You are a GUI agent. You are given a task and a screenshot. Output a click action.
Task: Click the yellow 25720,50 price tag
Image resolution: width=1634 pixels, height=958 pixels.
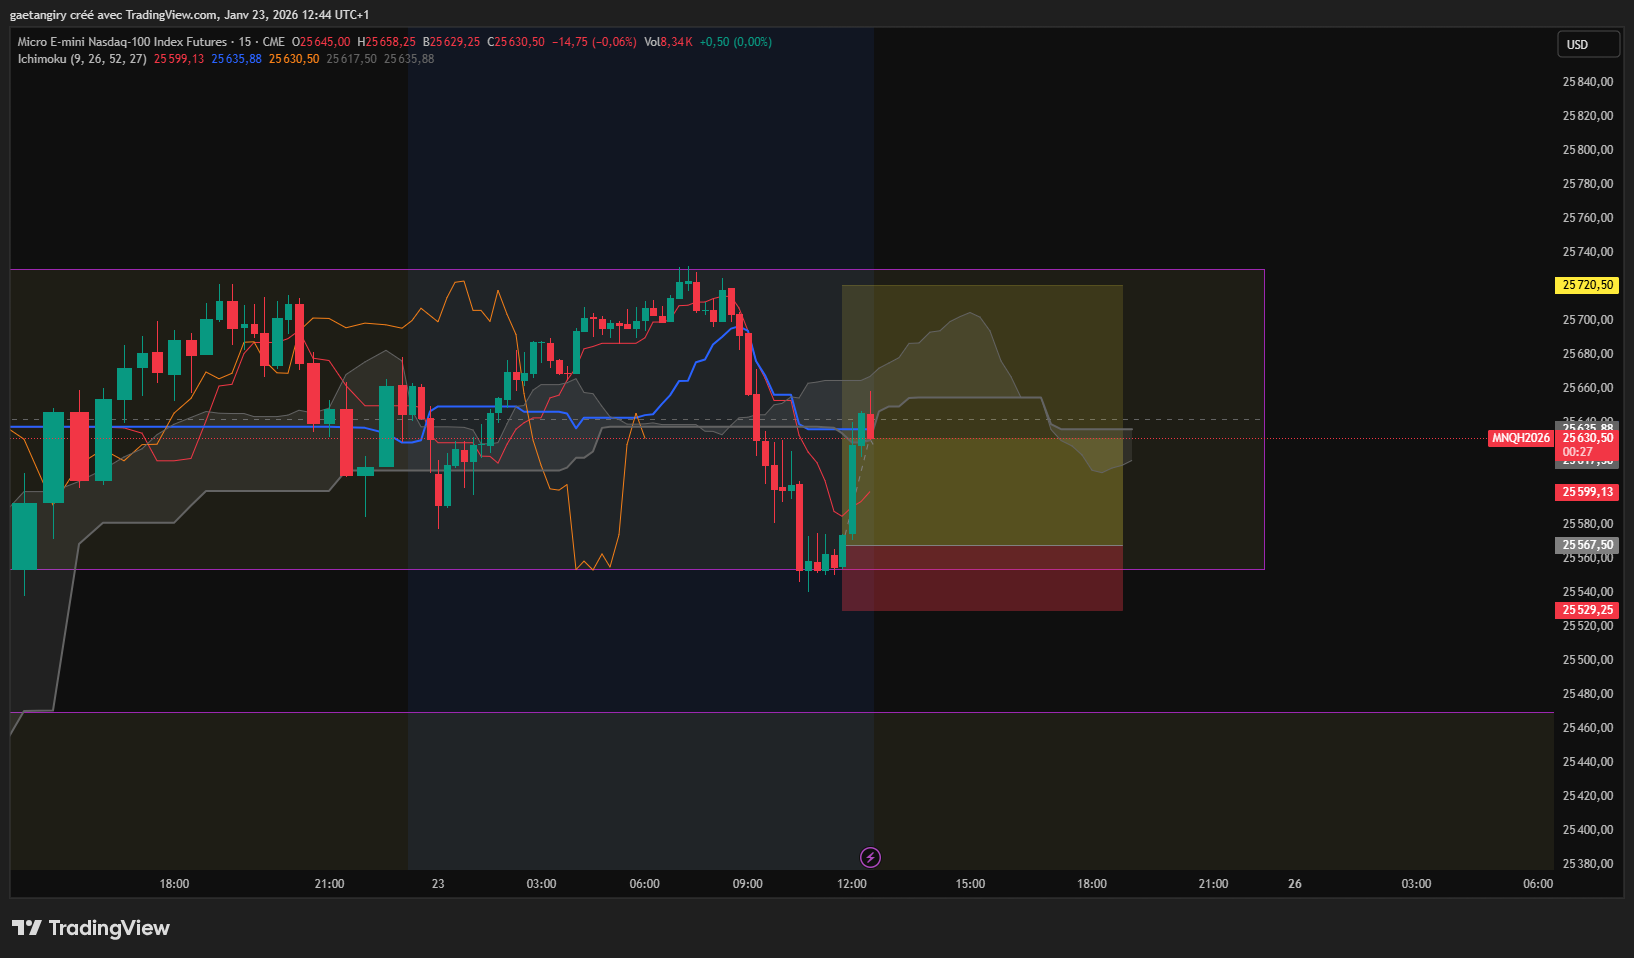tap(1588, 285)
